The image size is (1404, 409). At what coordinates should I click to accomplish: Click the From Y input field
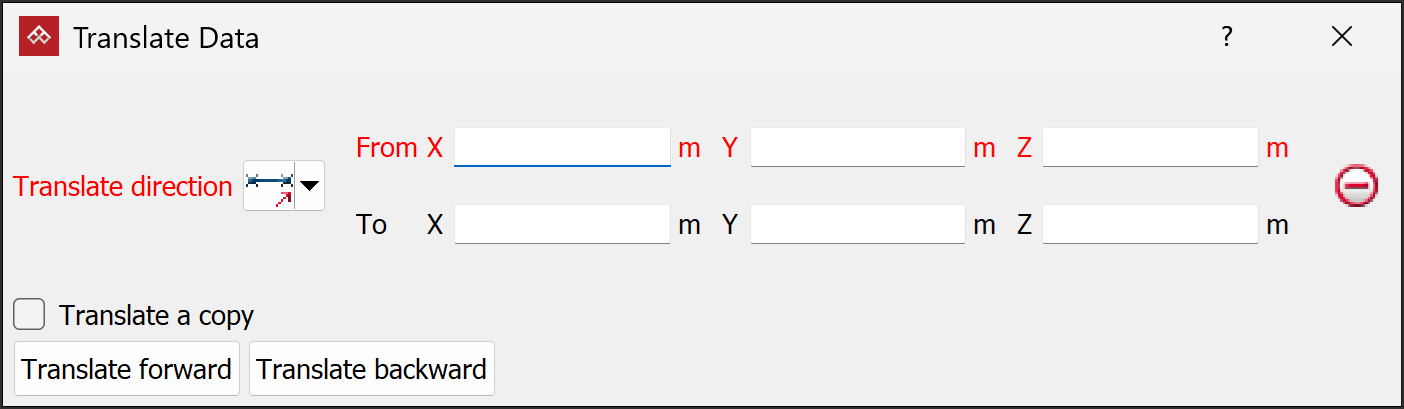coord(857,148)
